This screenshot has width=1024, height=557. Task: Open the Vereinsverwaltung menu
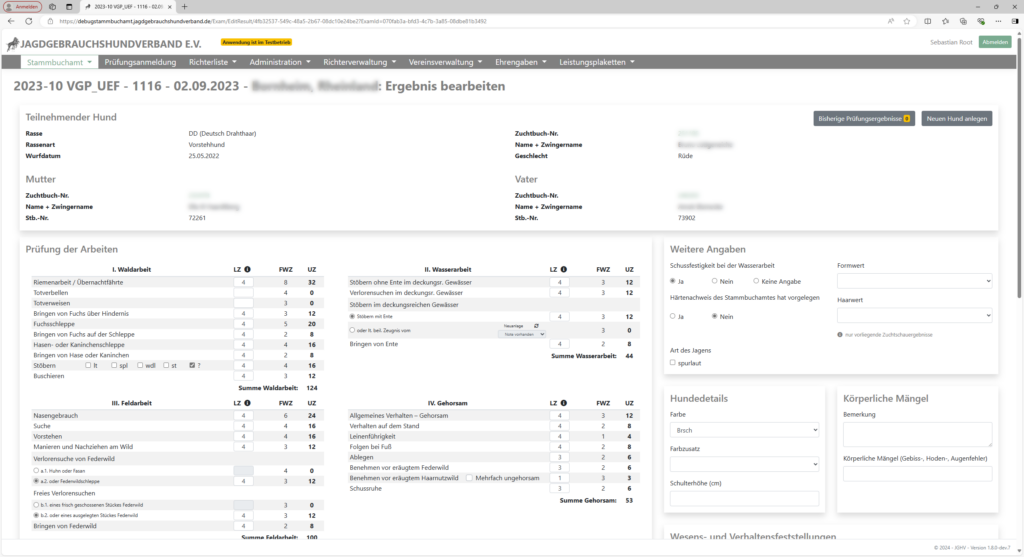tap(445, 62)
